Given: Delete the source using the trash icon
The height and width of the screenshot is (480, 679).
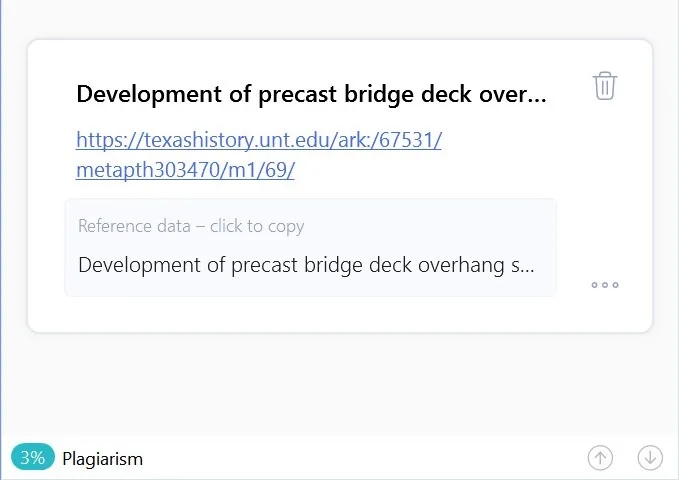Looking at the screenshot, I should (605, 86).
